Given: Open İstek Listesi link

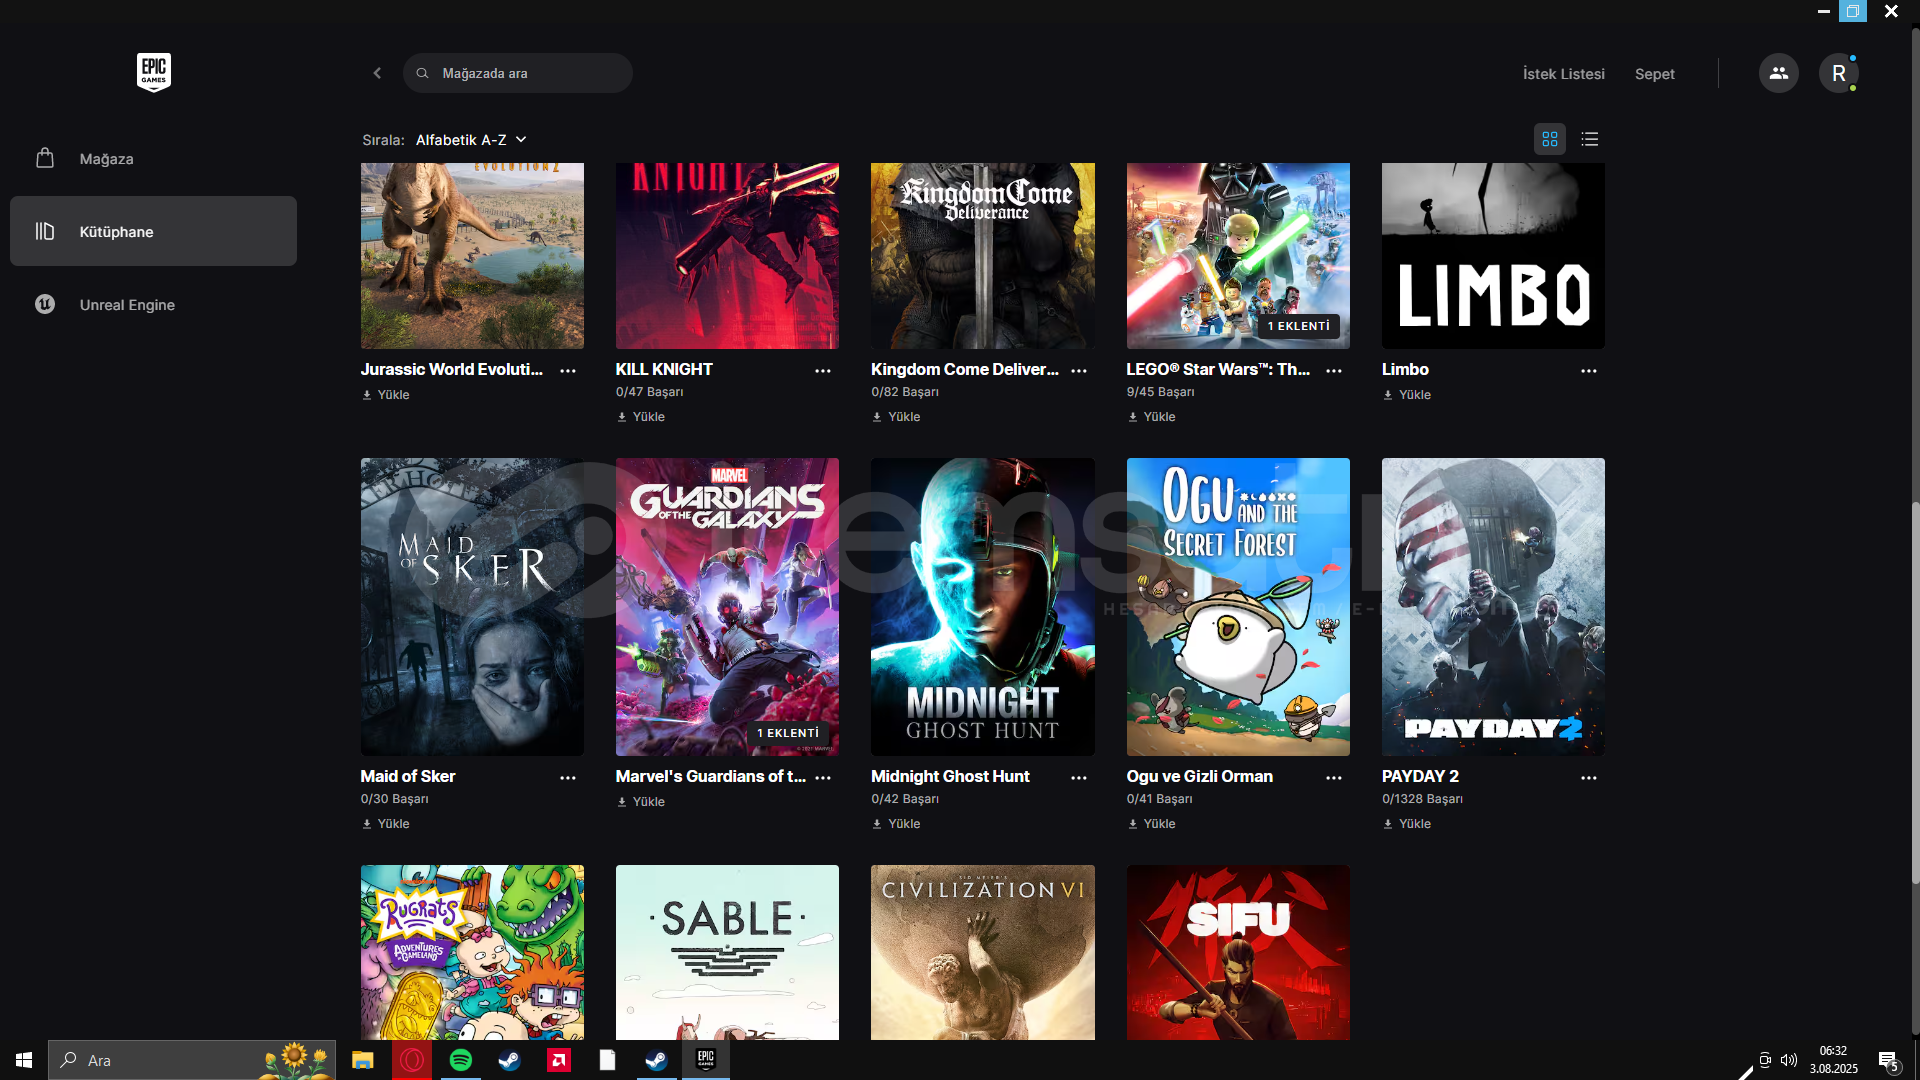Looking at the screenshot, I should point(1563,74).
